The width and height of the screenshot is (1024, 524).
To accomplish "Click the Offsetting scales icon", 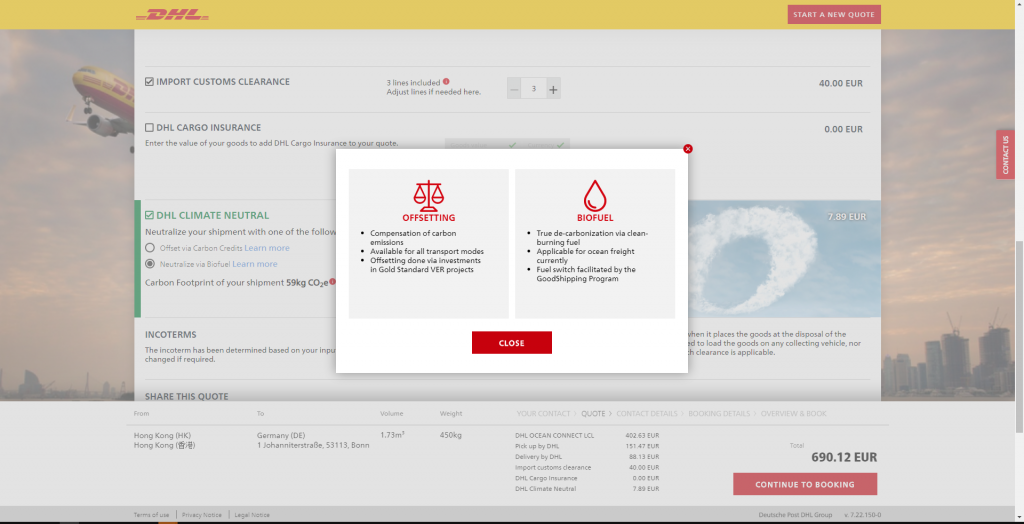I will pos(428,195).
